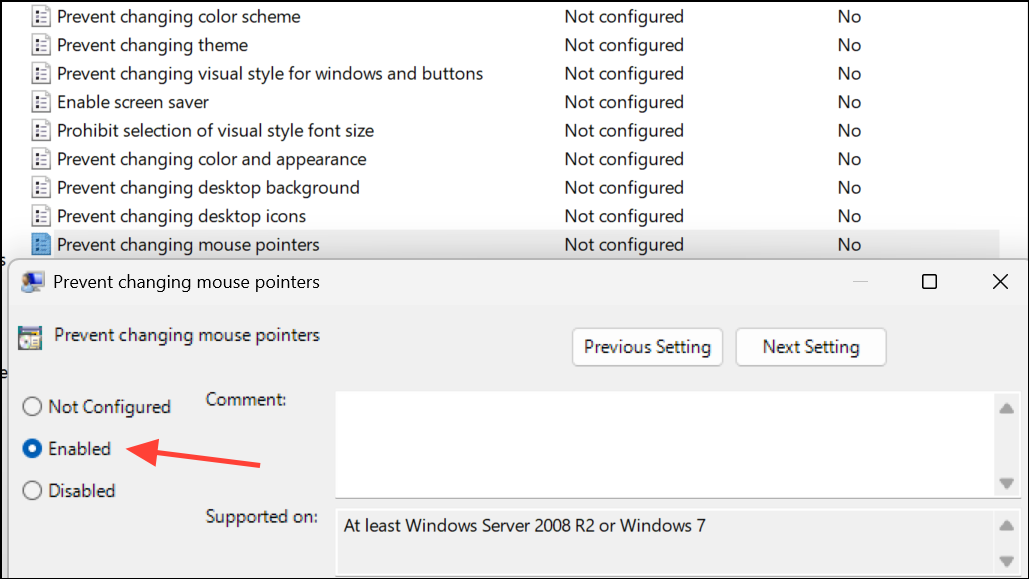
Task: Click the Comment scrollbar down arrow
Action: [x=1008, y=485]
